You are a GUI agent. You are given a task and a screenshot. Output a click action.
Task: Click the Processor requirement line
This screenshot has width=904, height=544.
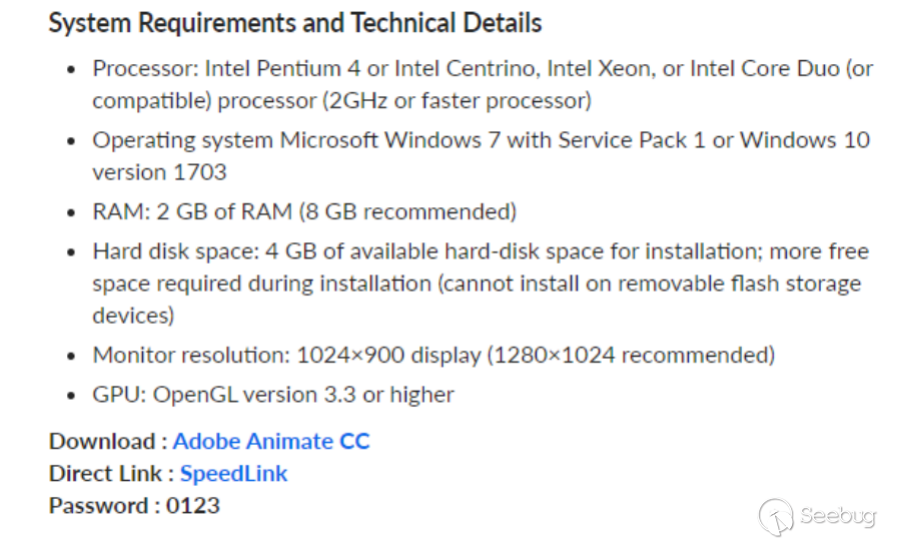pos(482,69)
